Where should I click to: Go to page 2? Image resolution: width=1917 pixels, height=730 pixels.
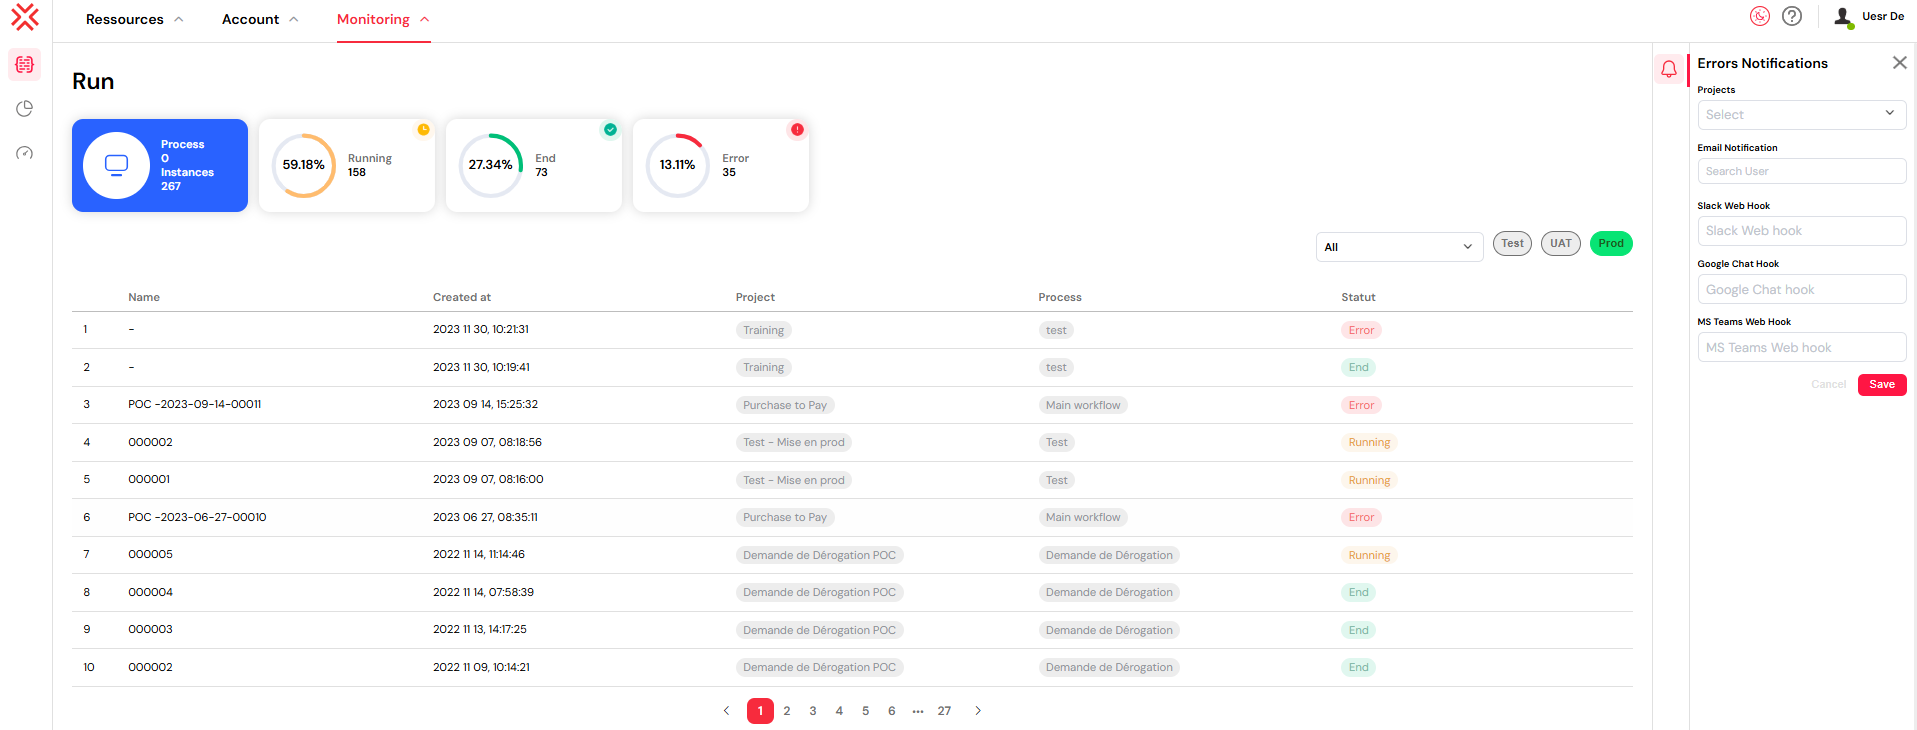[787, 711]
